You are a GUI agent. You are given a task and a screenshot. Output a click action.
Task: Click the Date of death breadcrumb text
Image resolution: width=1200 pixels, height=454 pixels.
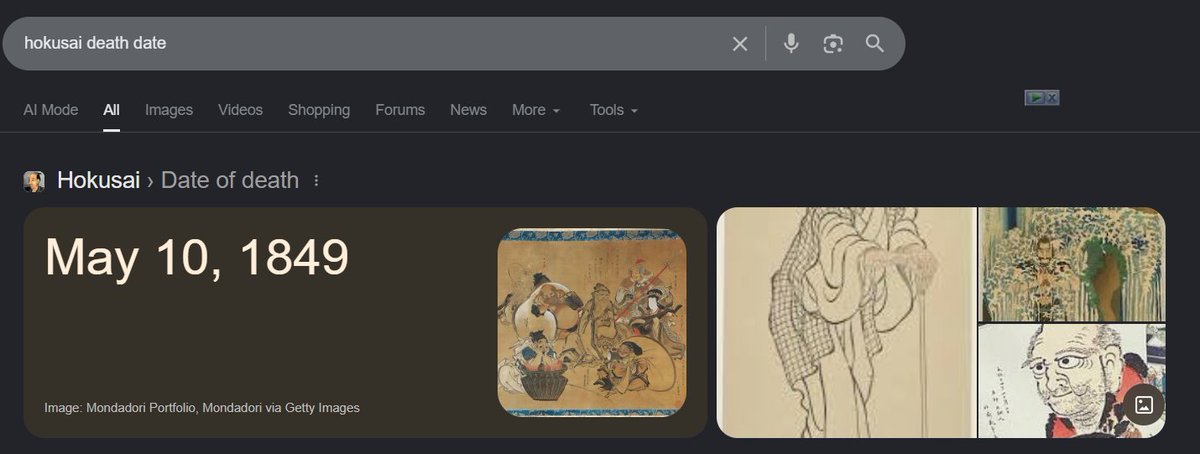pyautogui.click(x=230, y=180)
